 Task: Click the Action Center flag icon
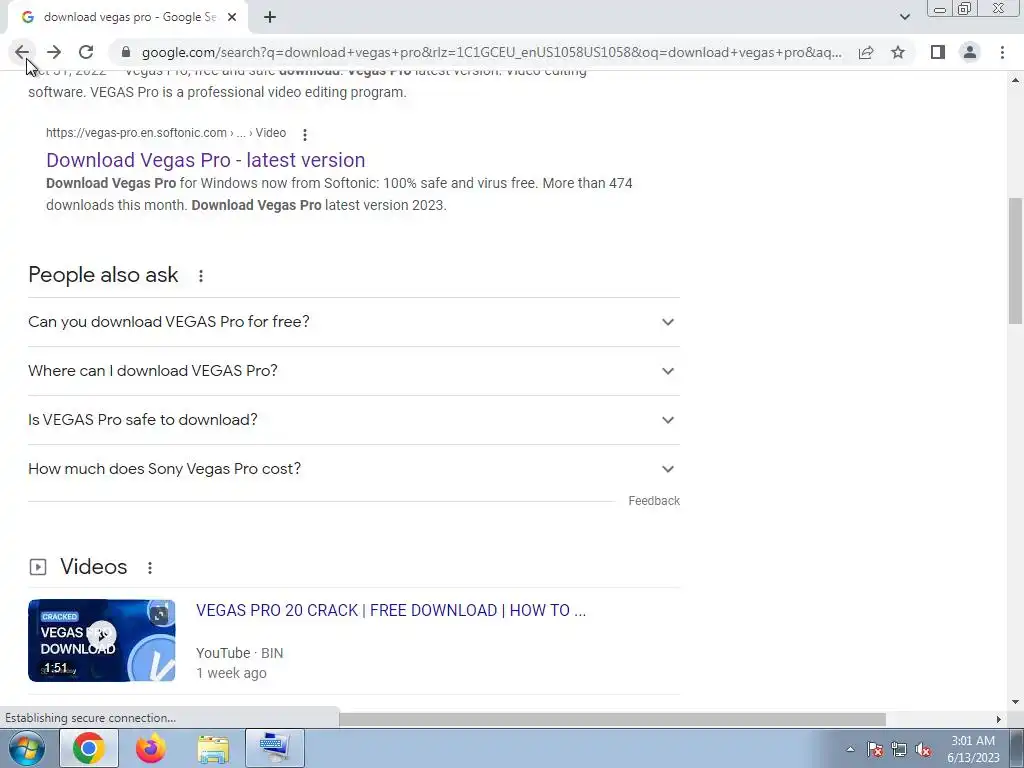point(875,750)
